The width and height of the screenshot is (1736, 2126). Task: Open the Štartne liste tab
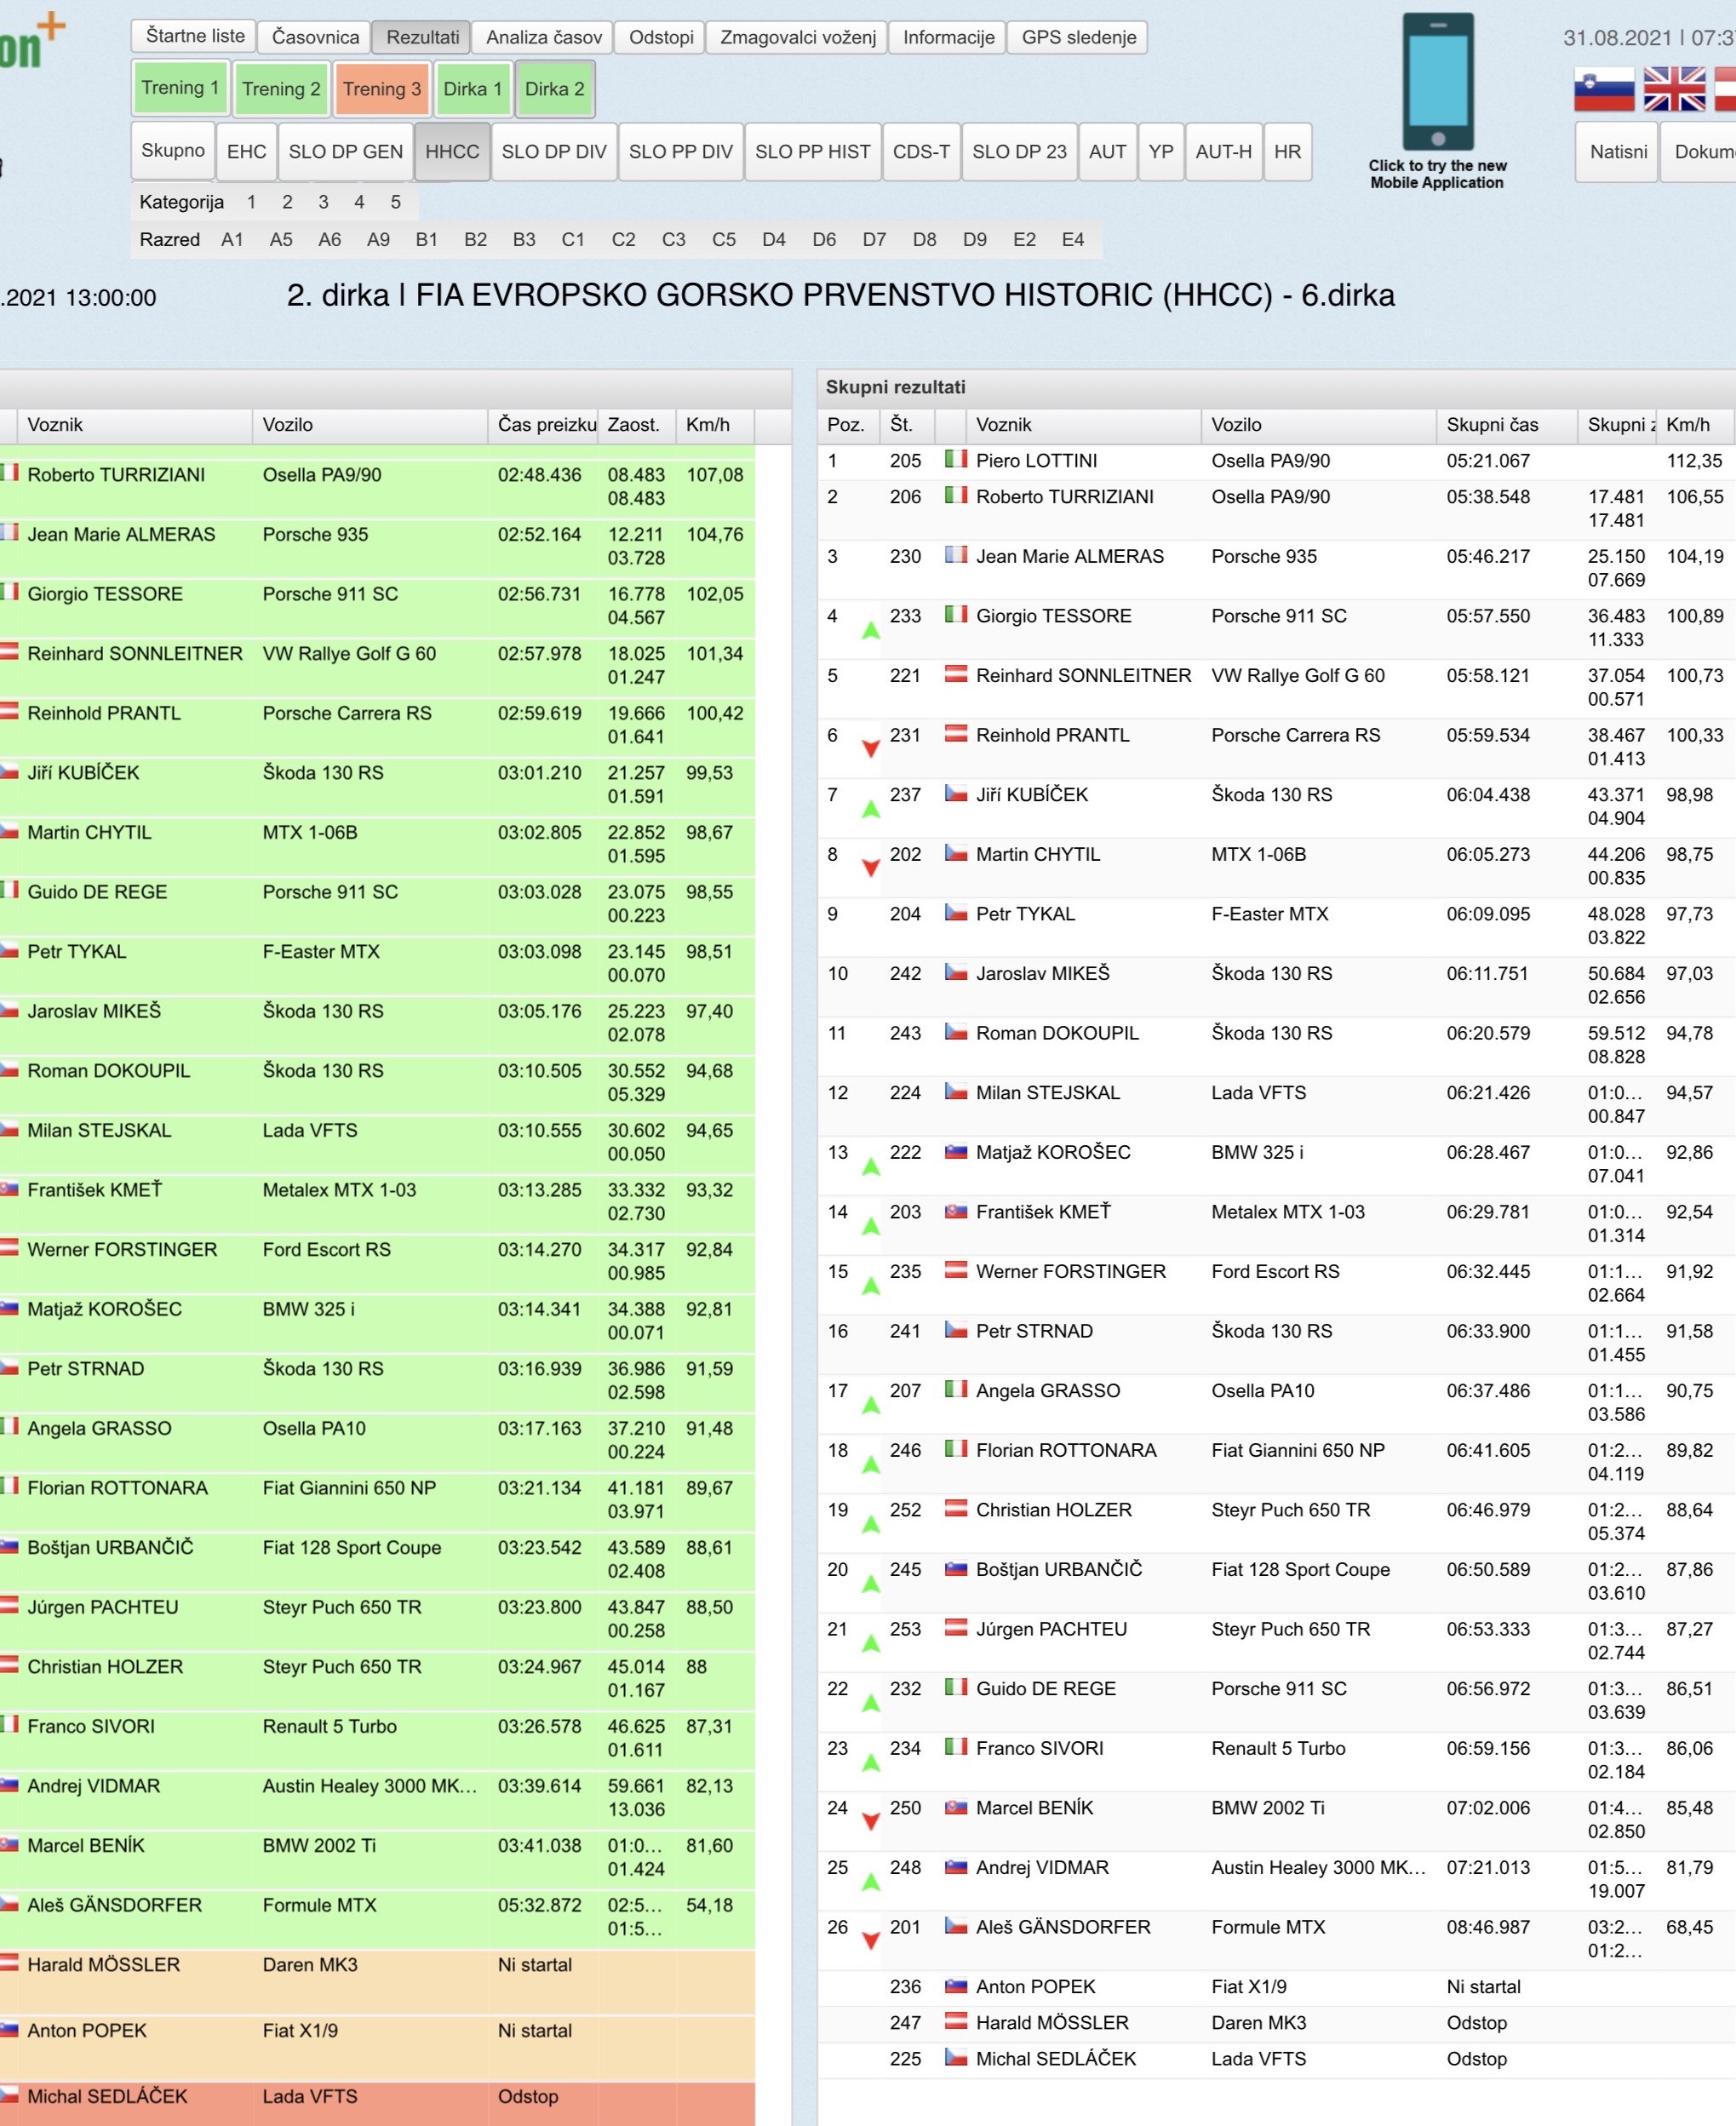[x=195, y=36]
